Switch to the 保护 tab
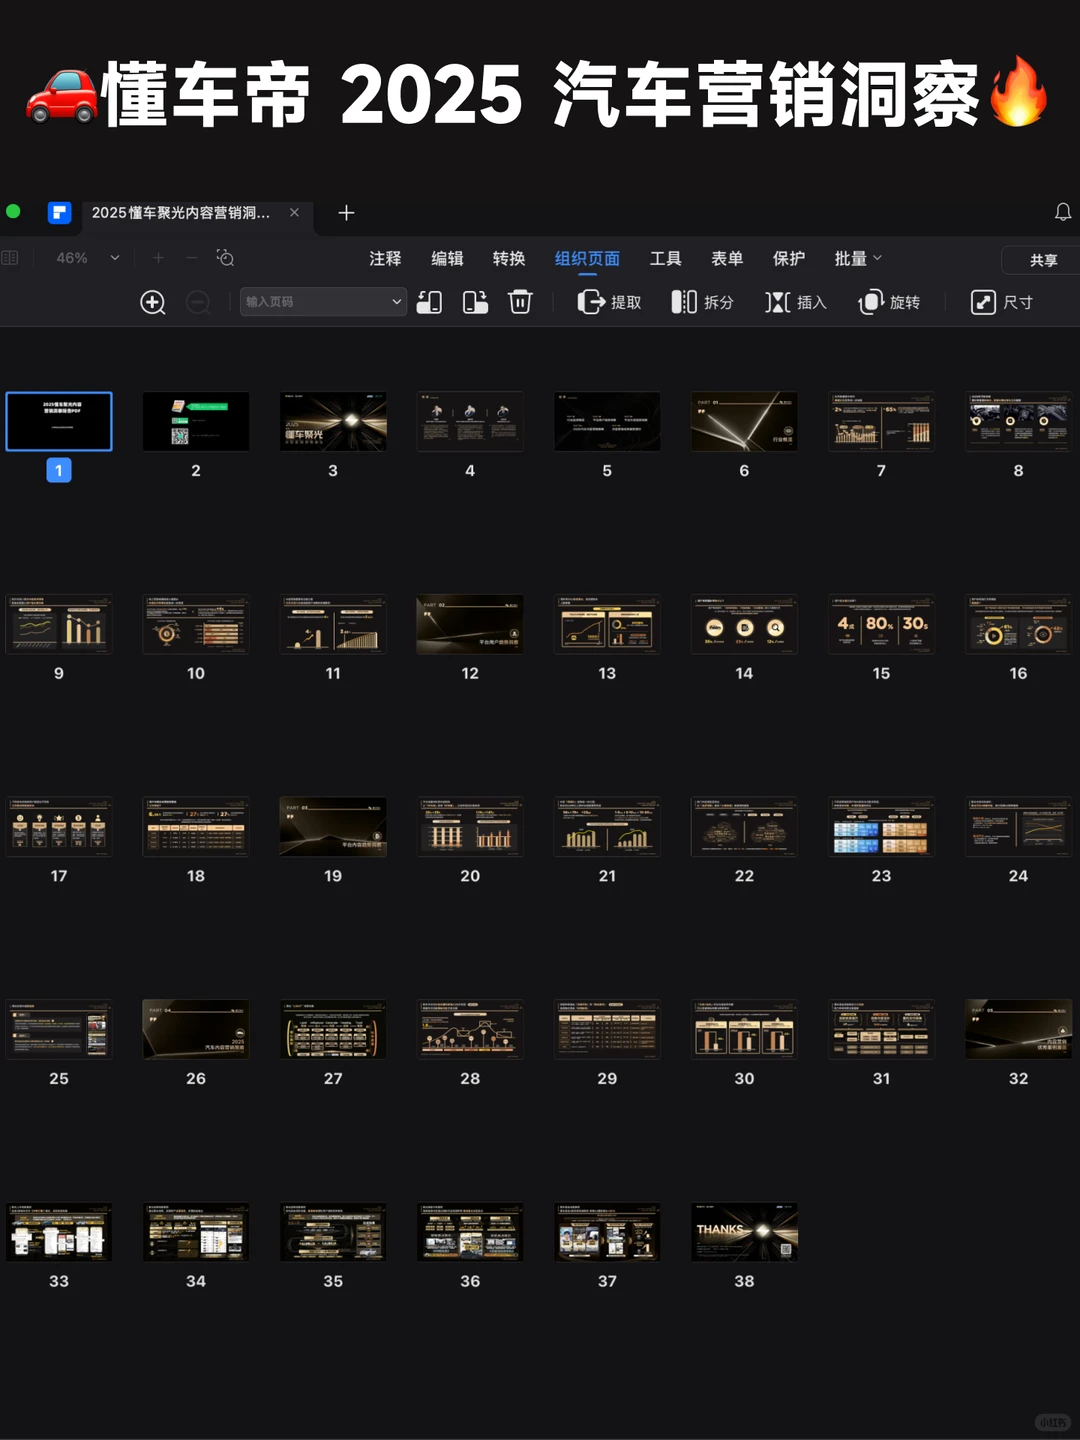The width and height of the screenshot is (1080, 1440). pos(789,258)
